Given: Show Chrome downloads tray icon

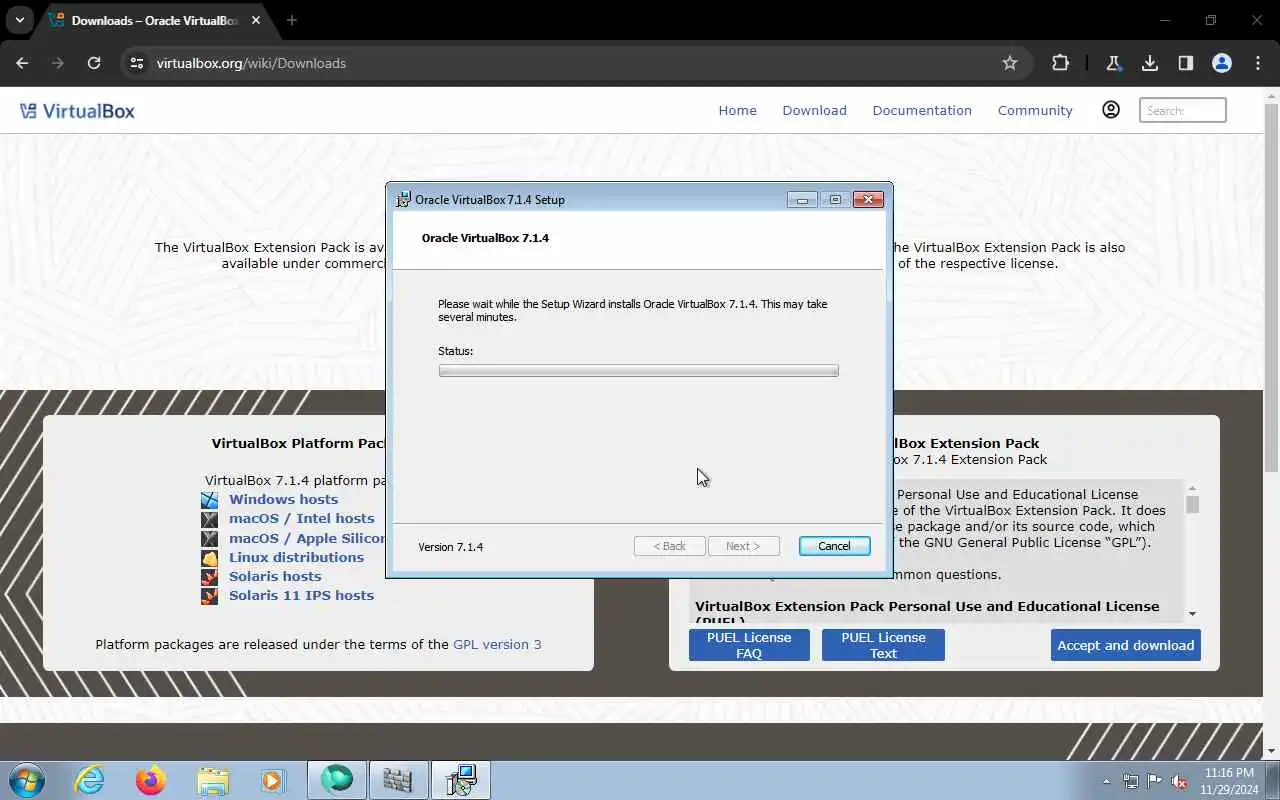Looking at the screenshot, I should [1150, 63].
